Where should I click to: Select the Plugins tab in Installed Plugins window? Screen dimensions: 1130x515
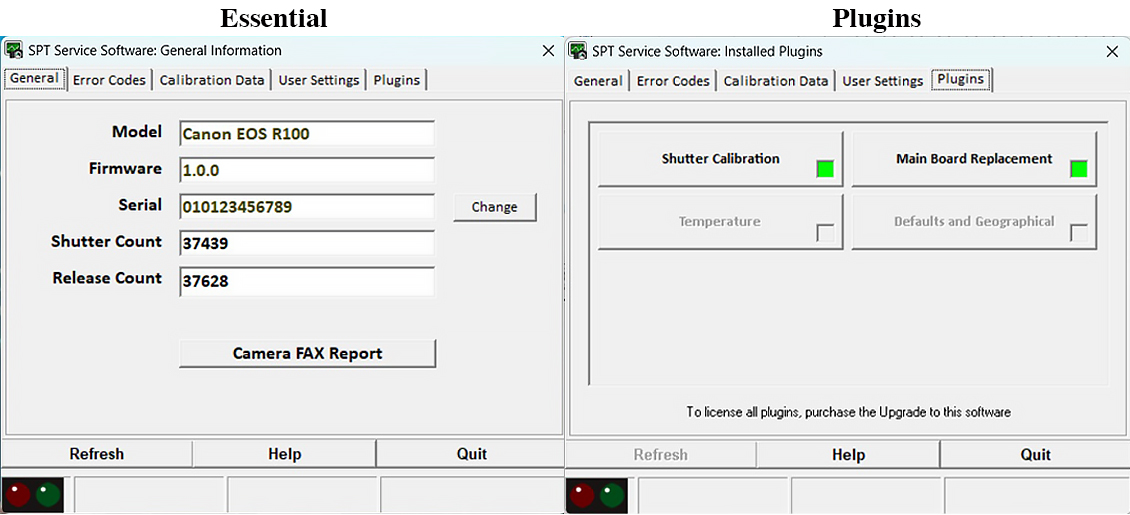961,79
